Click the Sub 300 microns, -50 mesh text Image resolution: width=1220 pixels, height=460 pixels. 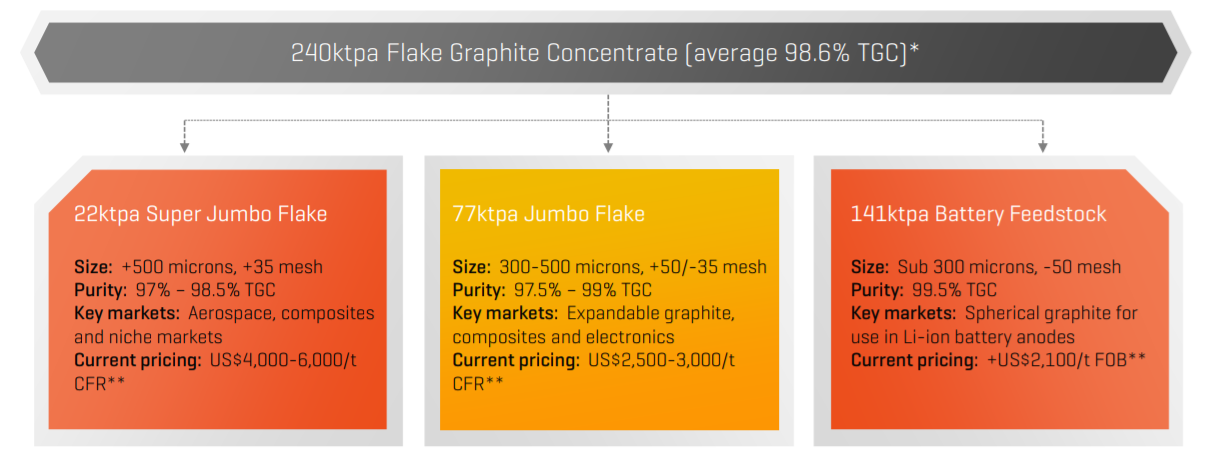[x=1009, y=267]
